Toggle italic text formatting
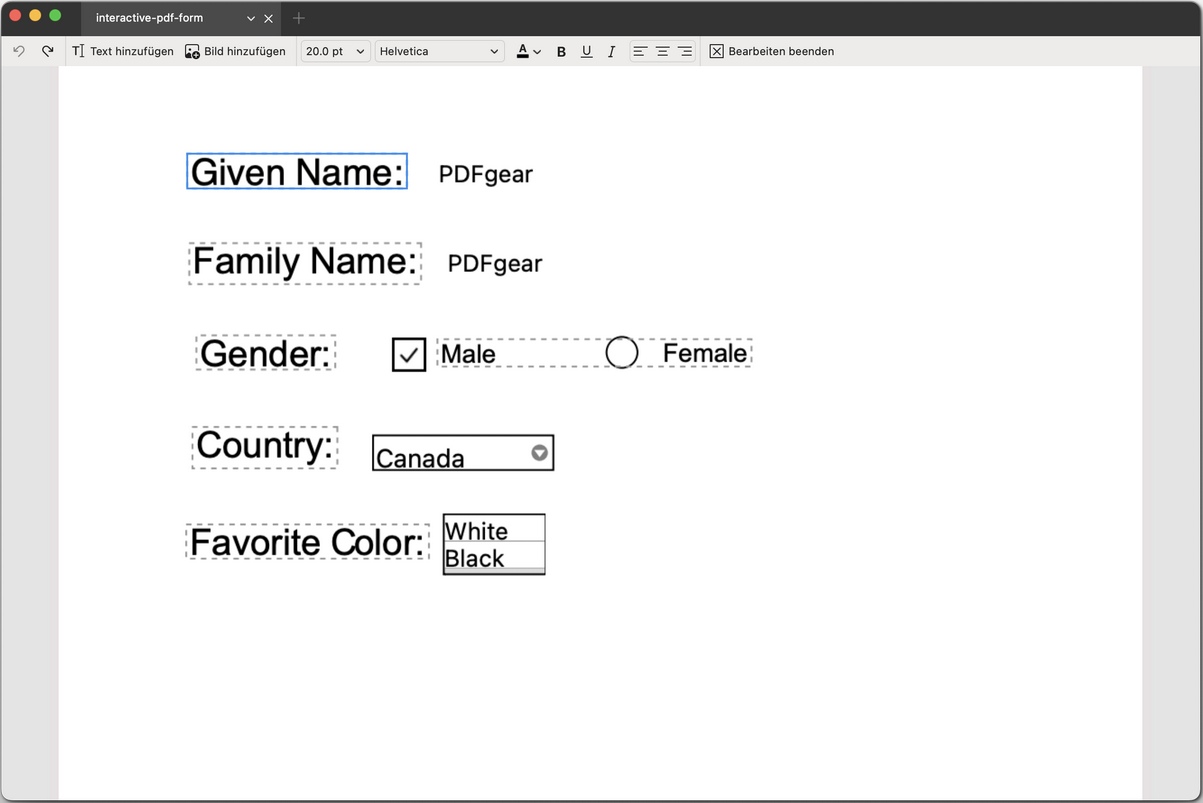This screenshot has height=803, width=1203. click(611, 52)
